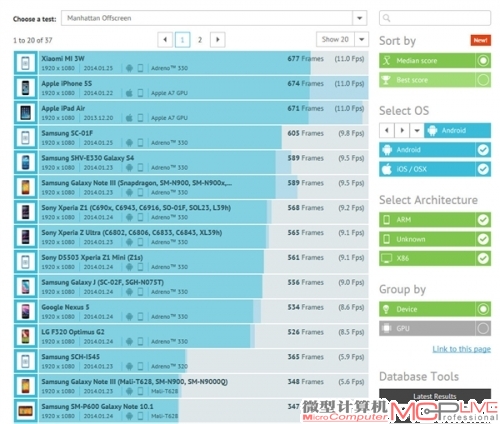The width and height of the screenshot is (500, 424).
Task: Click Apple A7 GPU label in iPhone 5S row
Action: click(x=169, y=93)
